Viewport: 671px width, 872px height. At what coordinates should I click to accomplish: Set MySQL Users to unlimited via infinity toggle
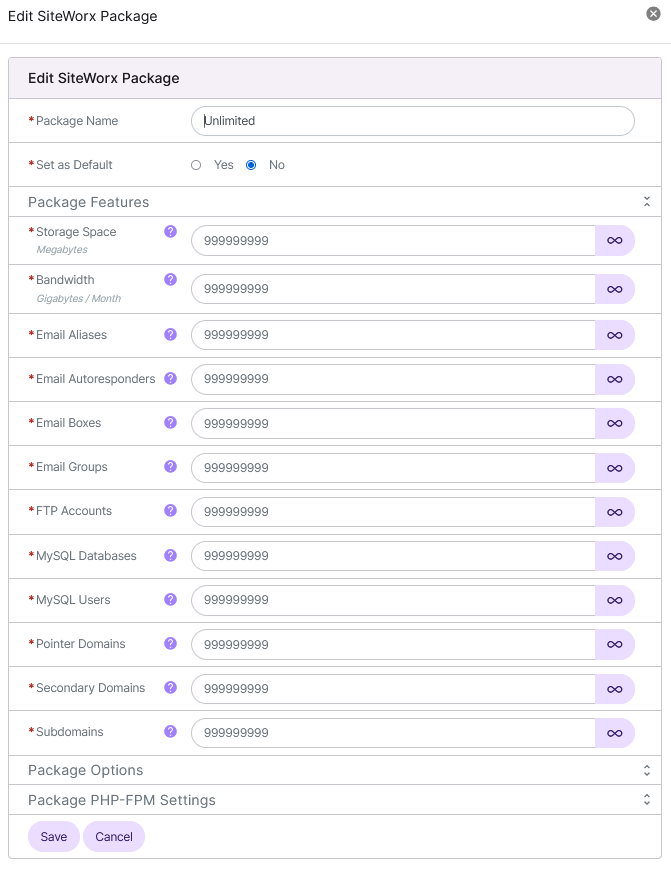point(614,600)
